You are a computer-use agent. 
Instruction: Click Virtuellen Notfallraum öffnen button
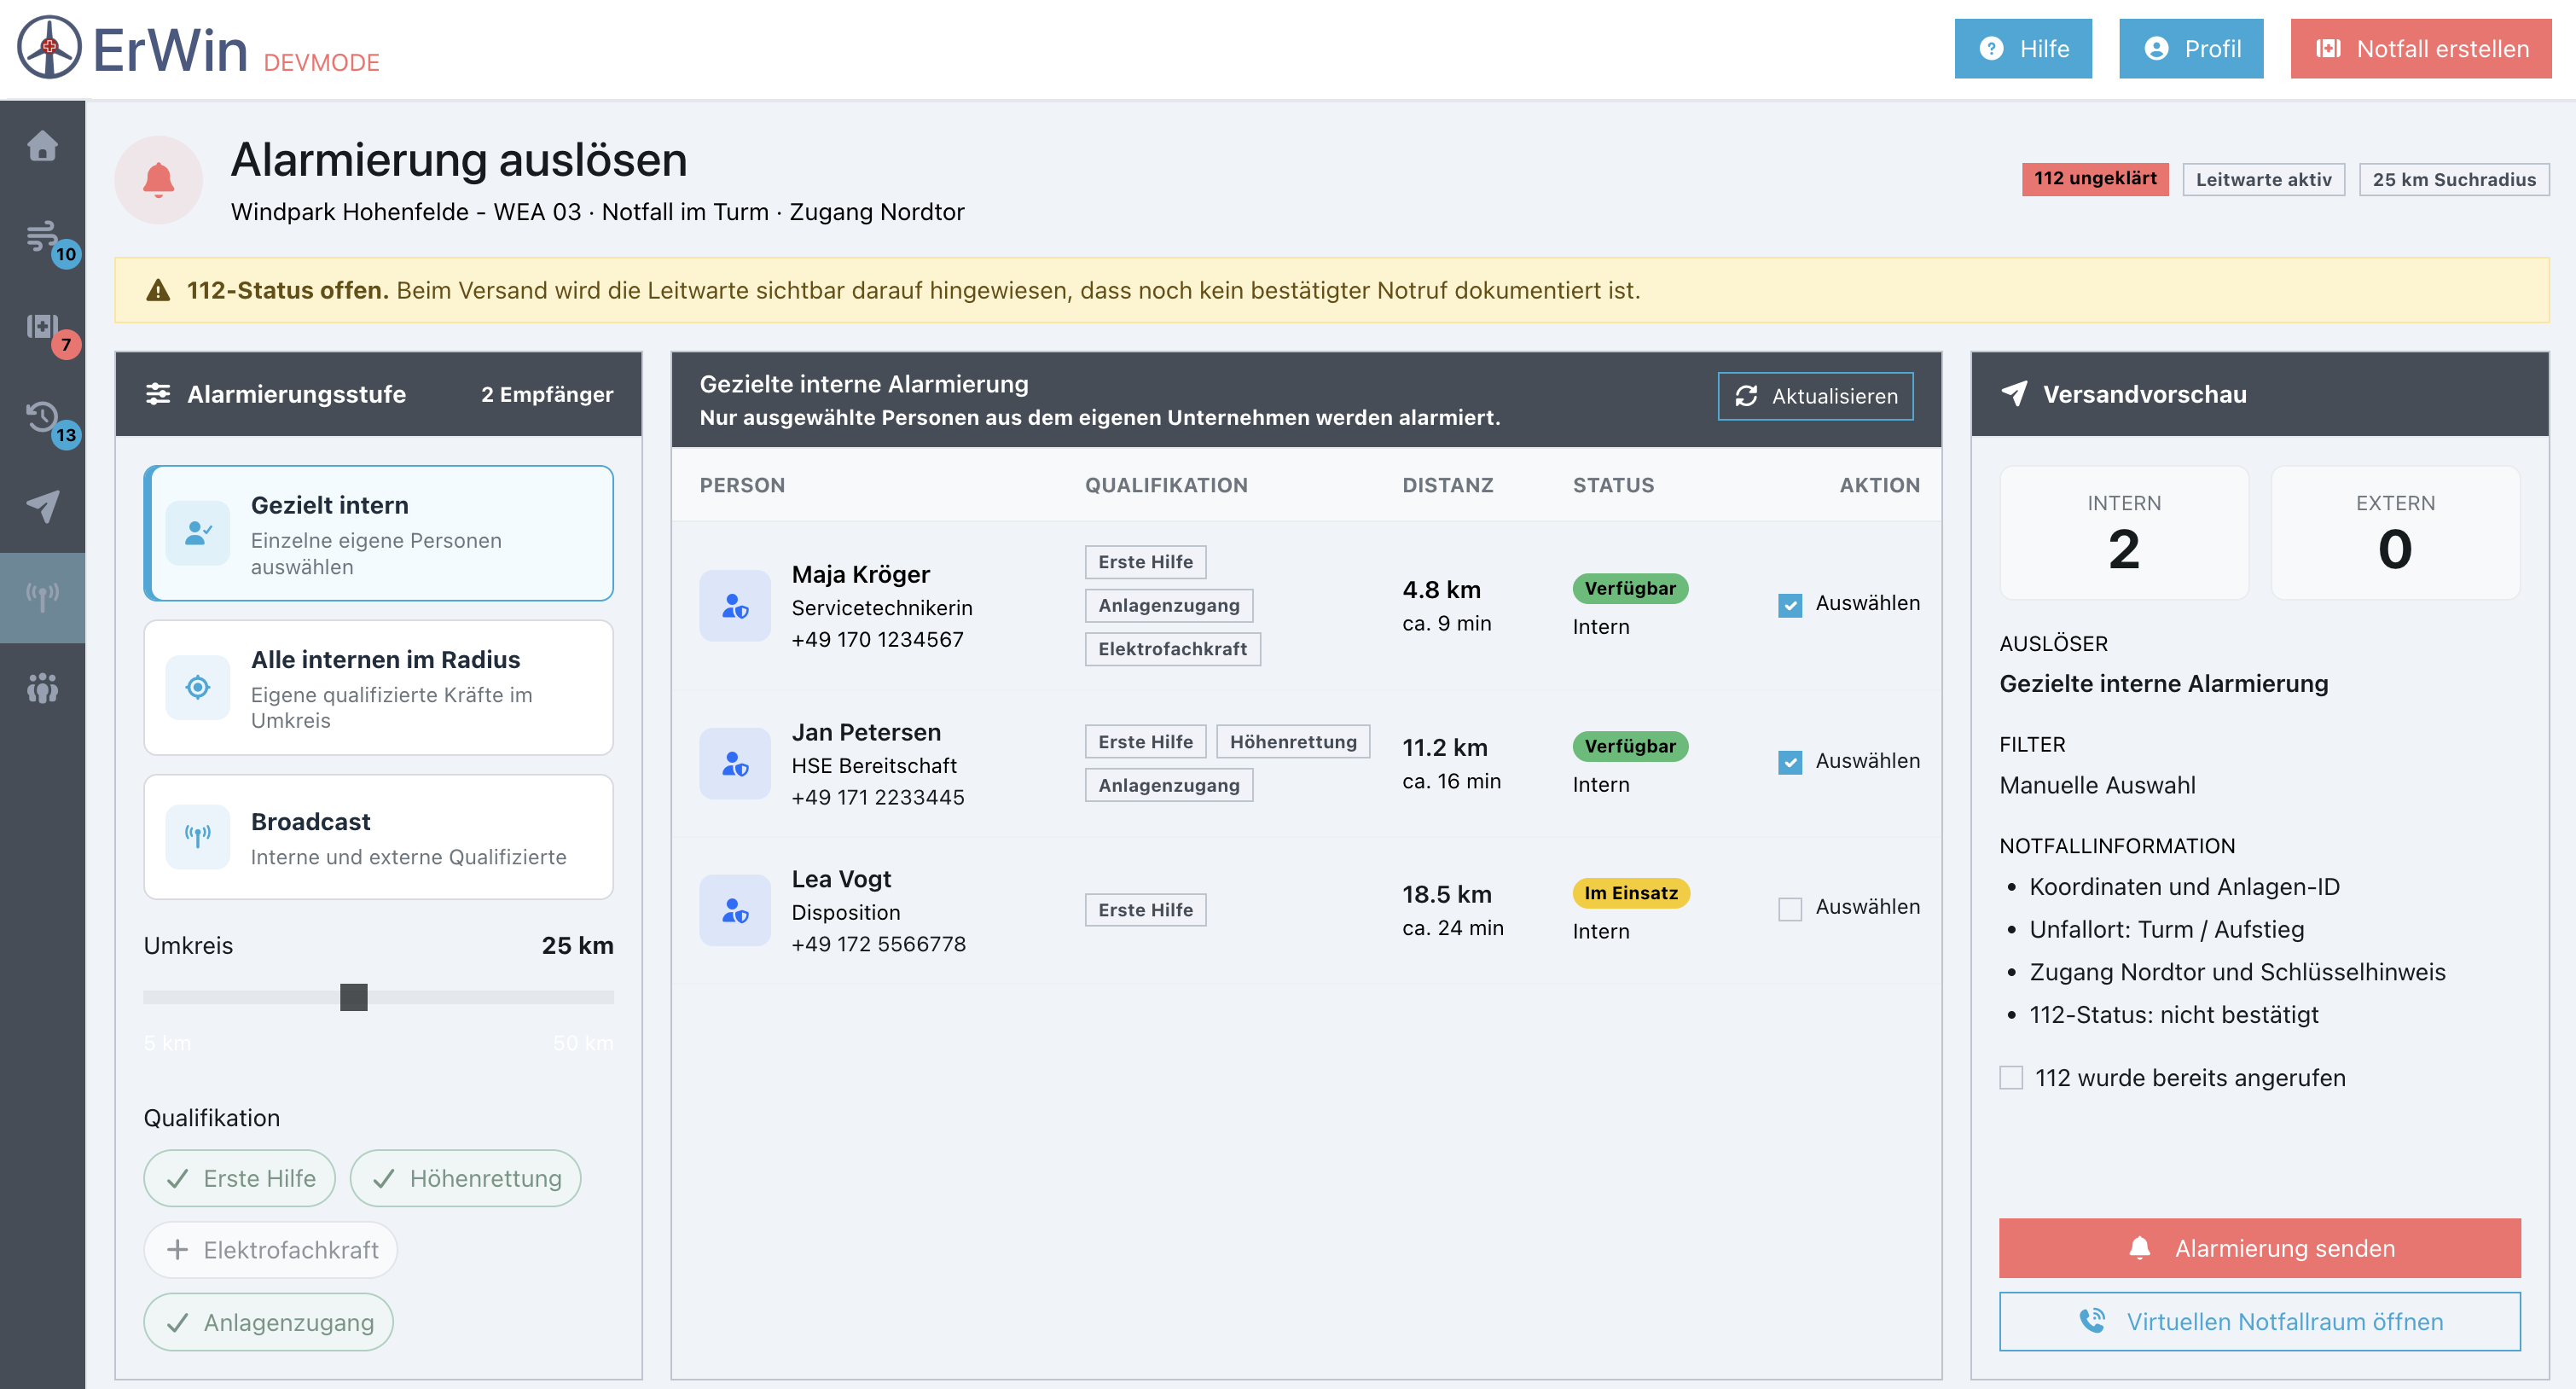tap(2260, 1321)
